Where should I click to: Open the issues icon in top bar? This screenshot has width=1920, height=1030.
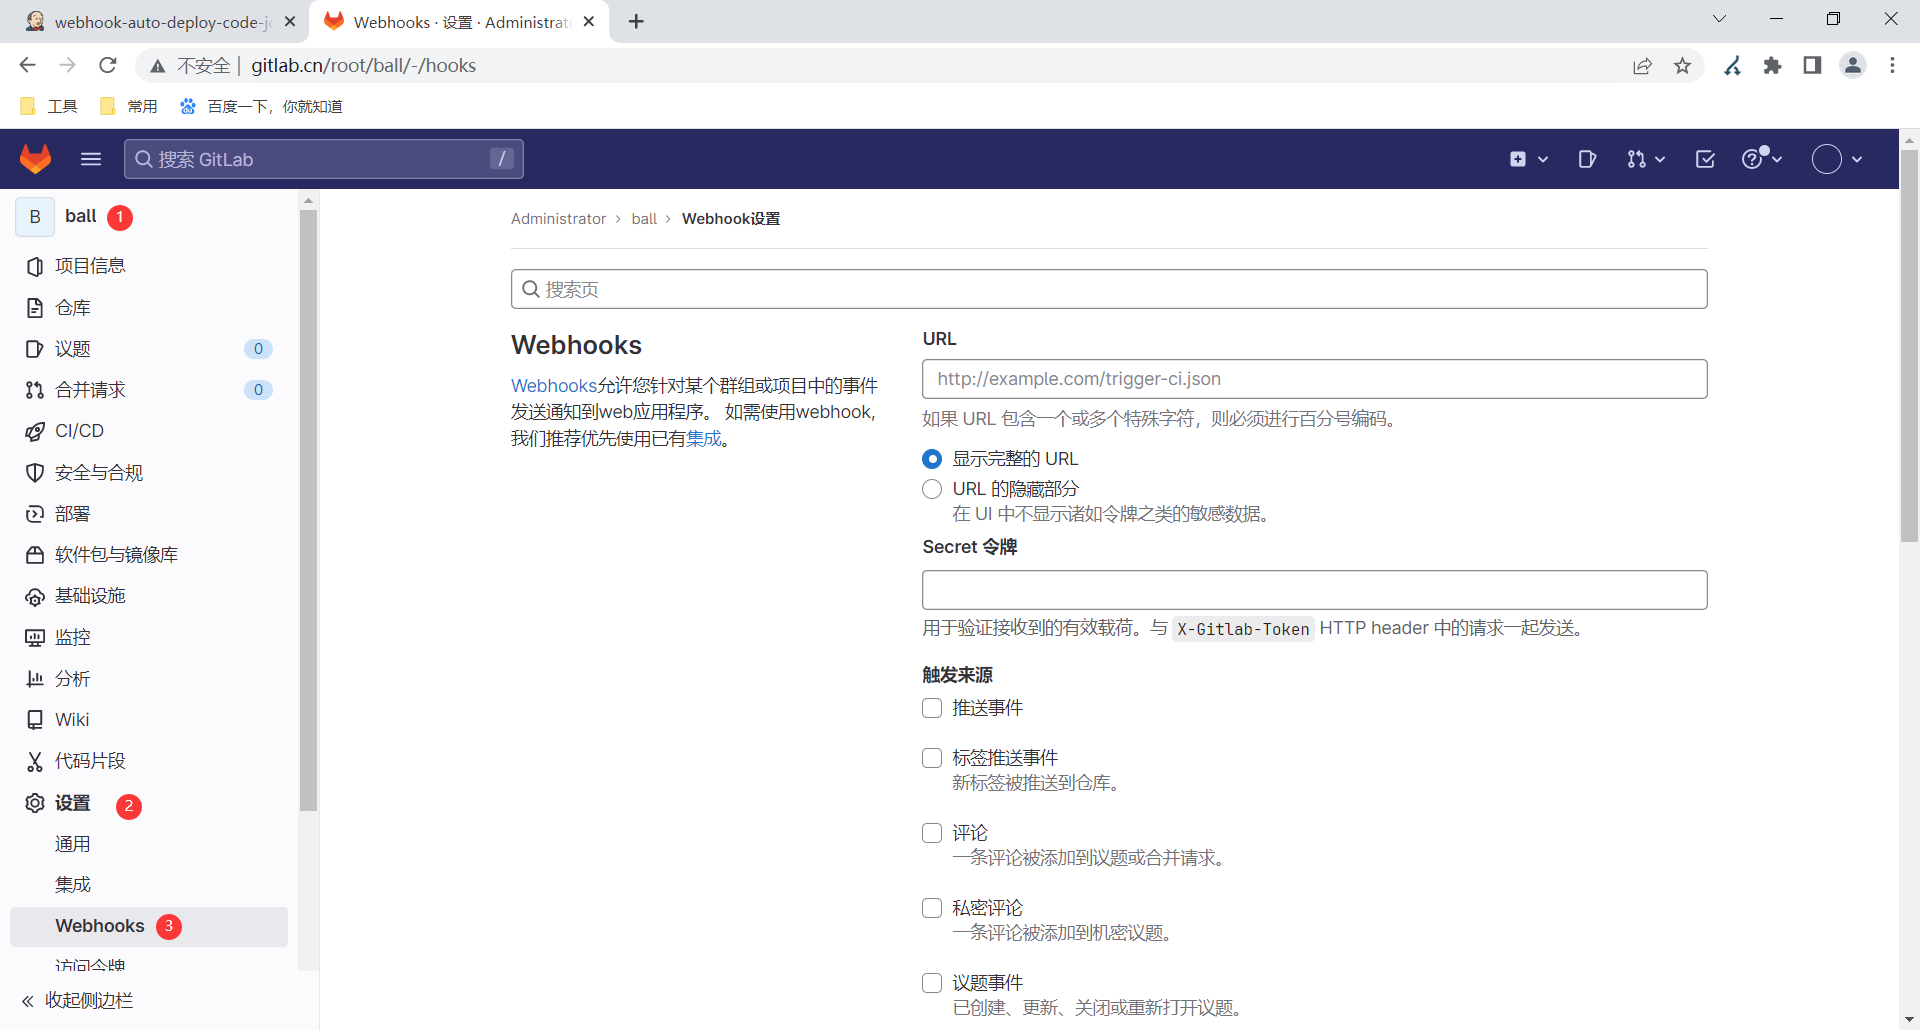1586,159
